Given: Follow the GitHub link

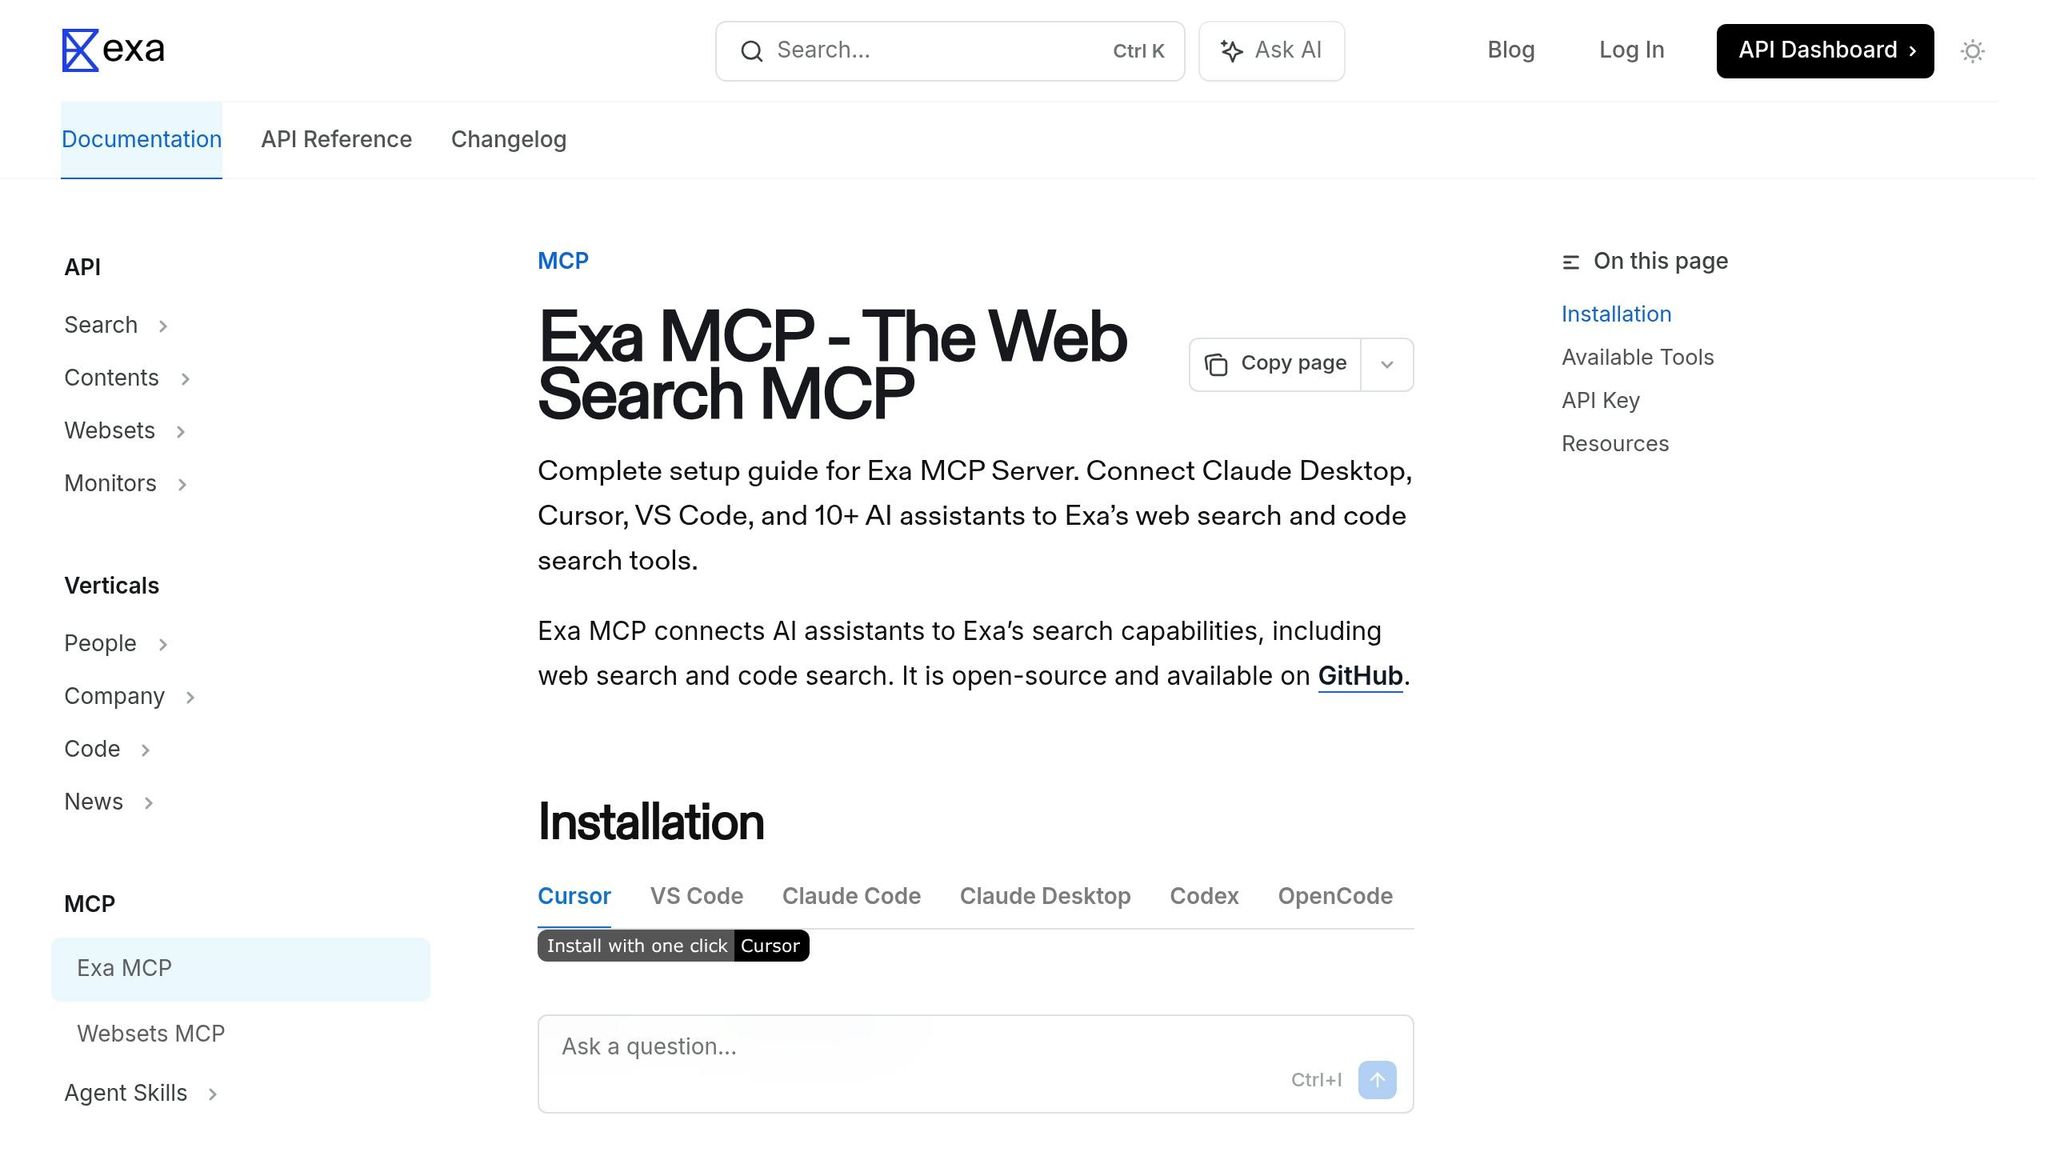Looking at the screenshot, I should (x=1360, y=676).
